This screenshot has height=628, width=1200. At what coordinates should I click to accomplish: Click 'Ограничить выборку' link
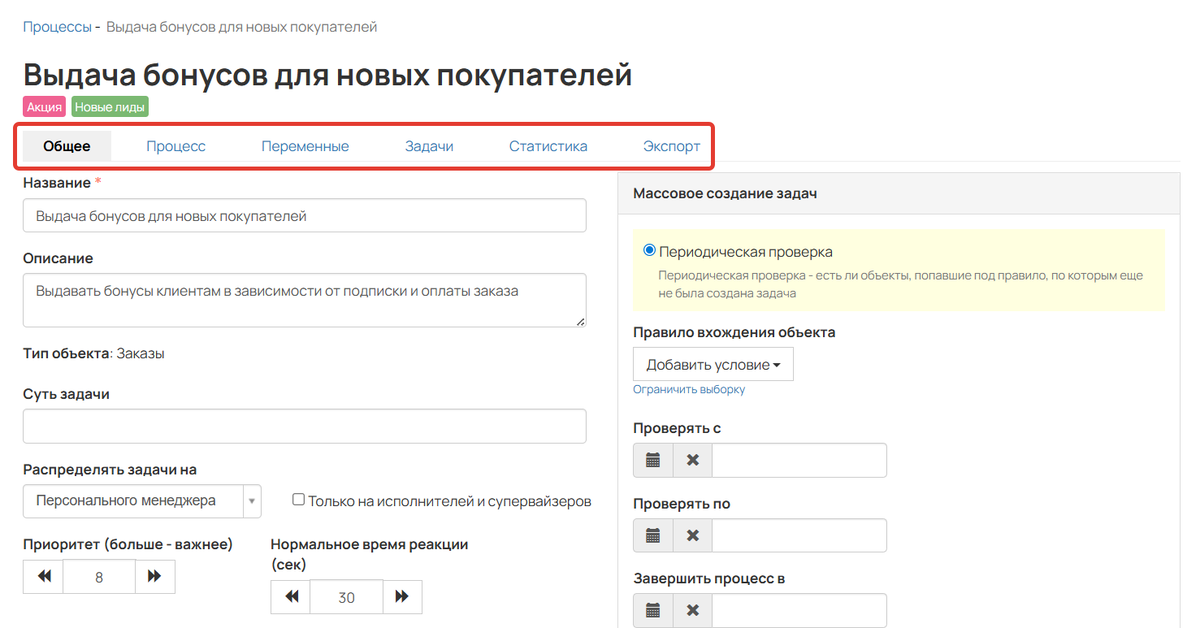click(x=689, y=389)
